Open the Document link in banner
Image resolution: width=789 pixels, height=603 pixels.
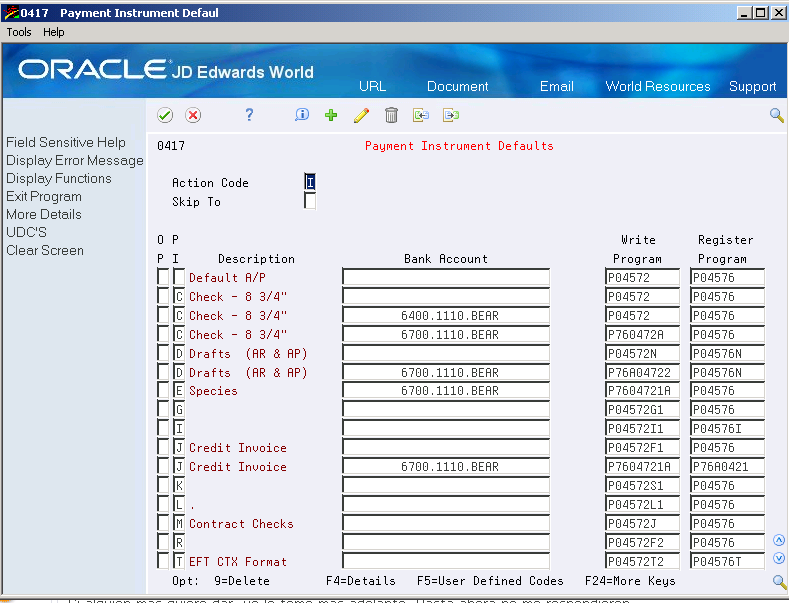tap(457, 86)
